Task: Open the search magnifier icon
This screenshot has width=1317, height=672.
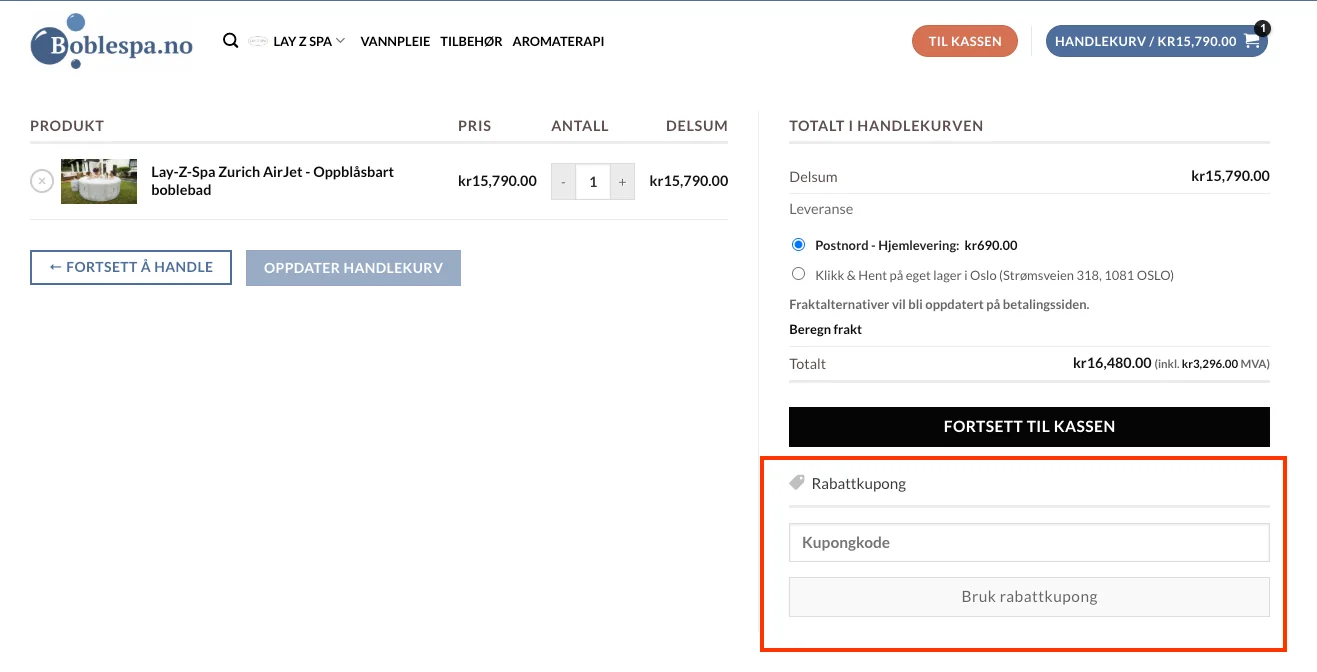Action: (x=230, y=41)
